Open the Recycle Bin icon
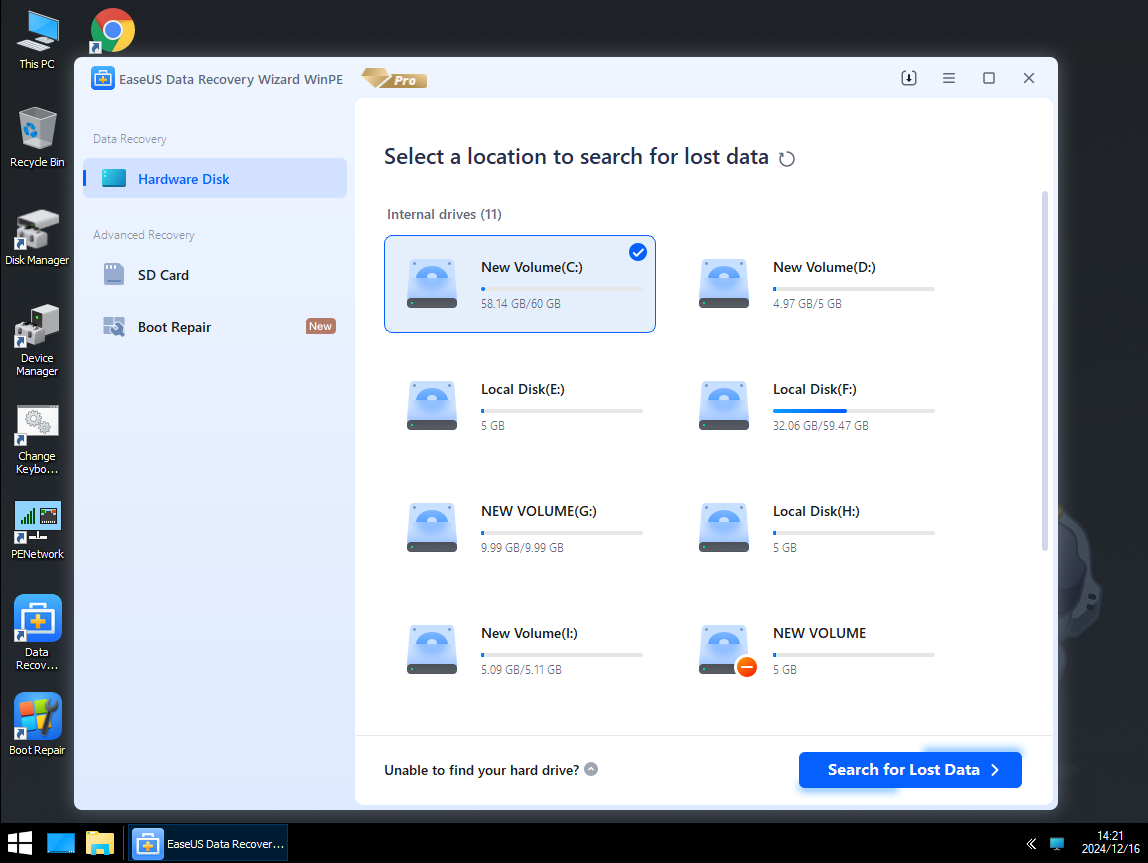Viewport: 1148px width, 863px height. tap(37, 138)
